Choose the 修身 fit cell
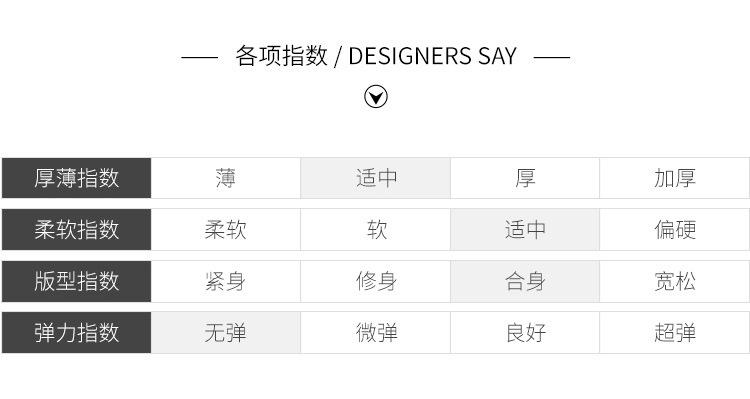 click(x=375, y=281)
